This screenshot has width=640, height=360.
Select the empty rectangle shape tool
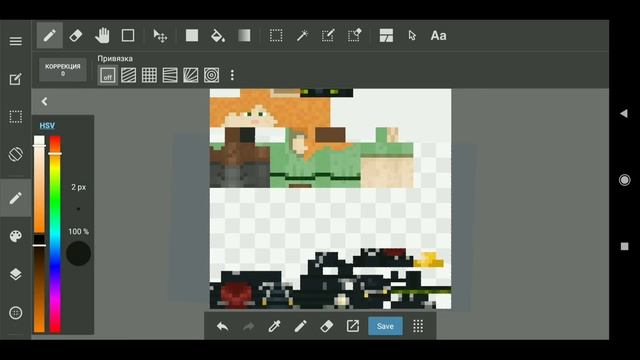tap(128, 36)
